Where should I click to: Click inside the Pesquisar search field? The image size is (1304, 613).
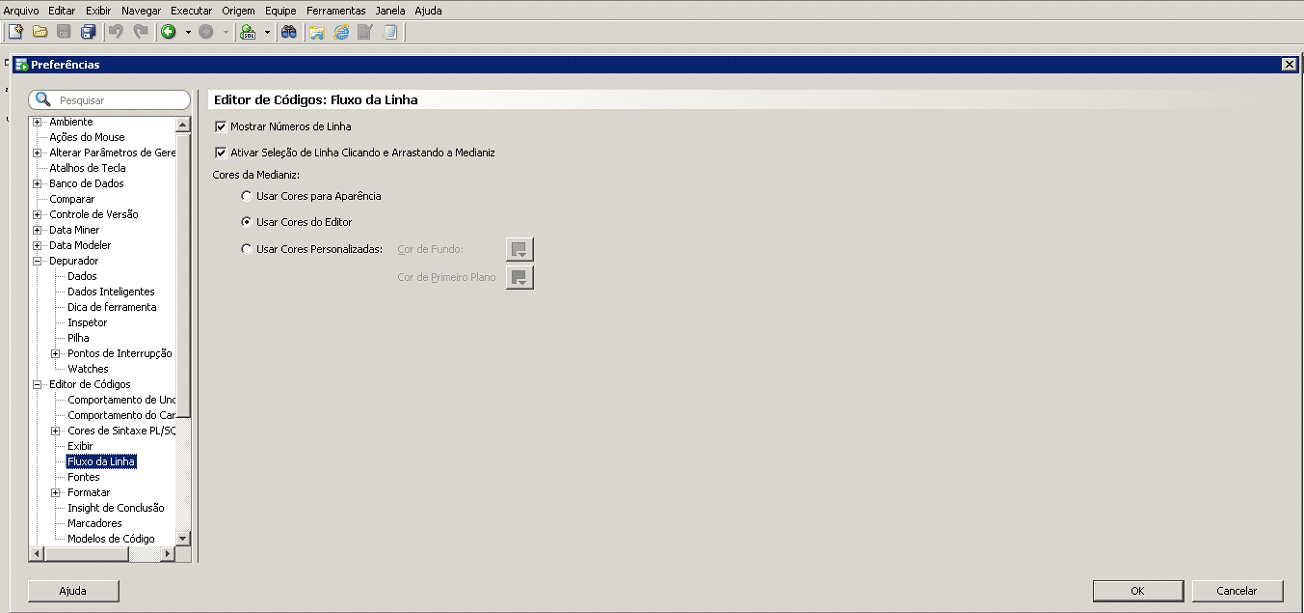click(x=110, y=99)
